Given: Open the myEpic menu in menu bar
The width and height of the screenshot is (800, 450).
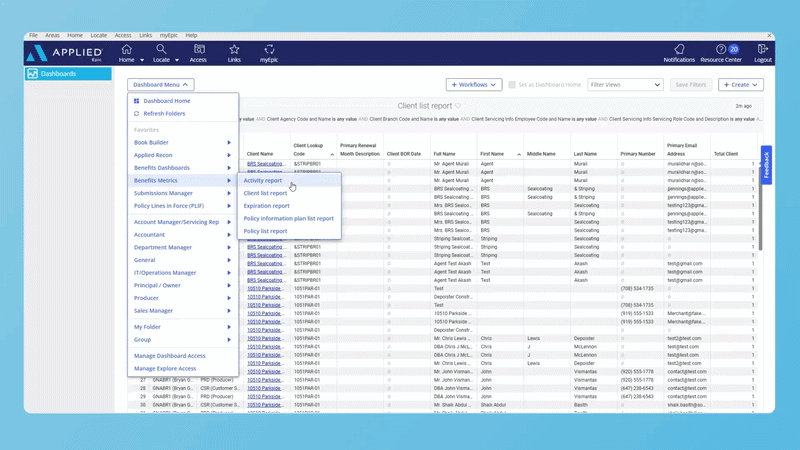Looking at the screenshot, I should tap(169, 35).
